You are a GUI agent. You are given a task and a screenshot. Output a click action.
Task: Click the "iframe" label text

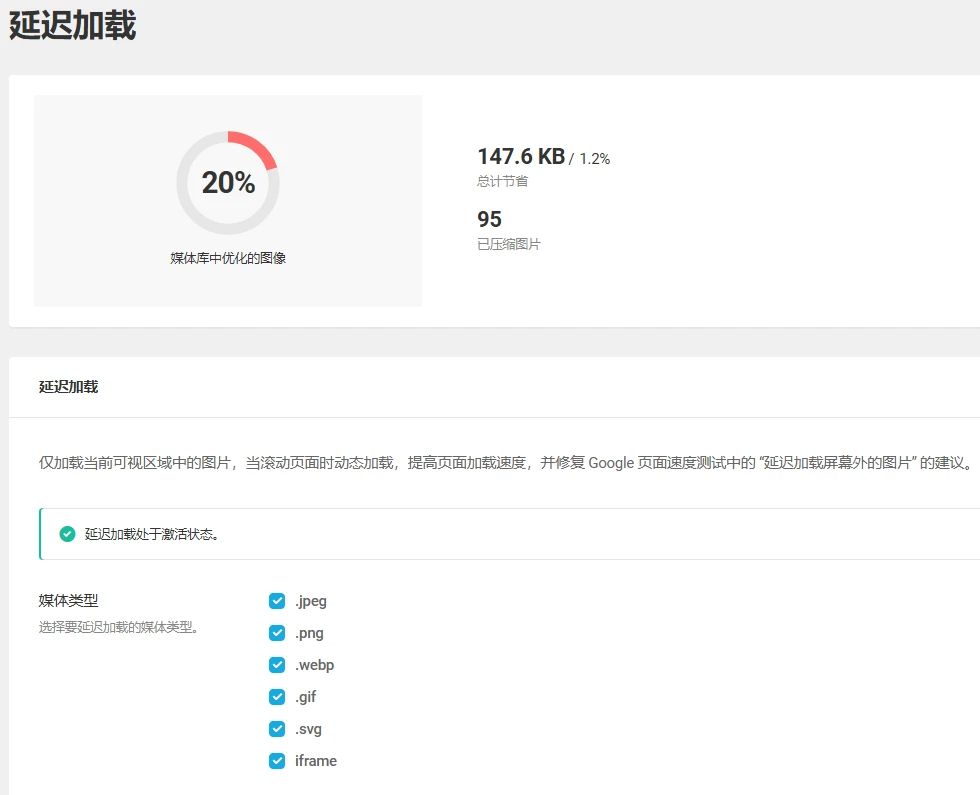point(315,761)
